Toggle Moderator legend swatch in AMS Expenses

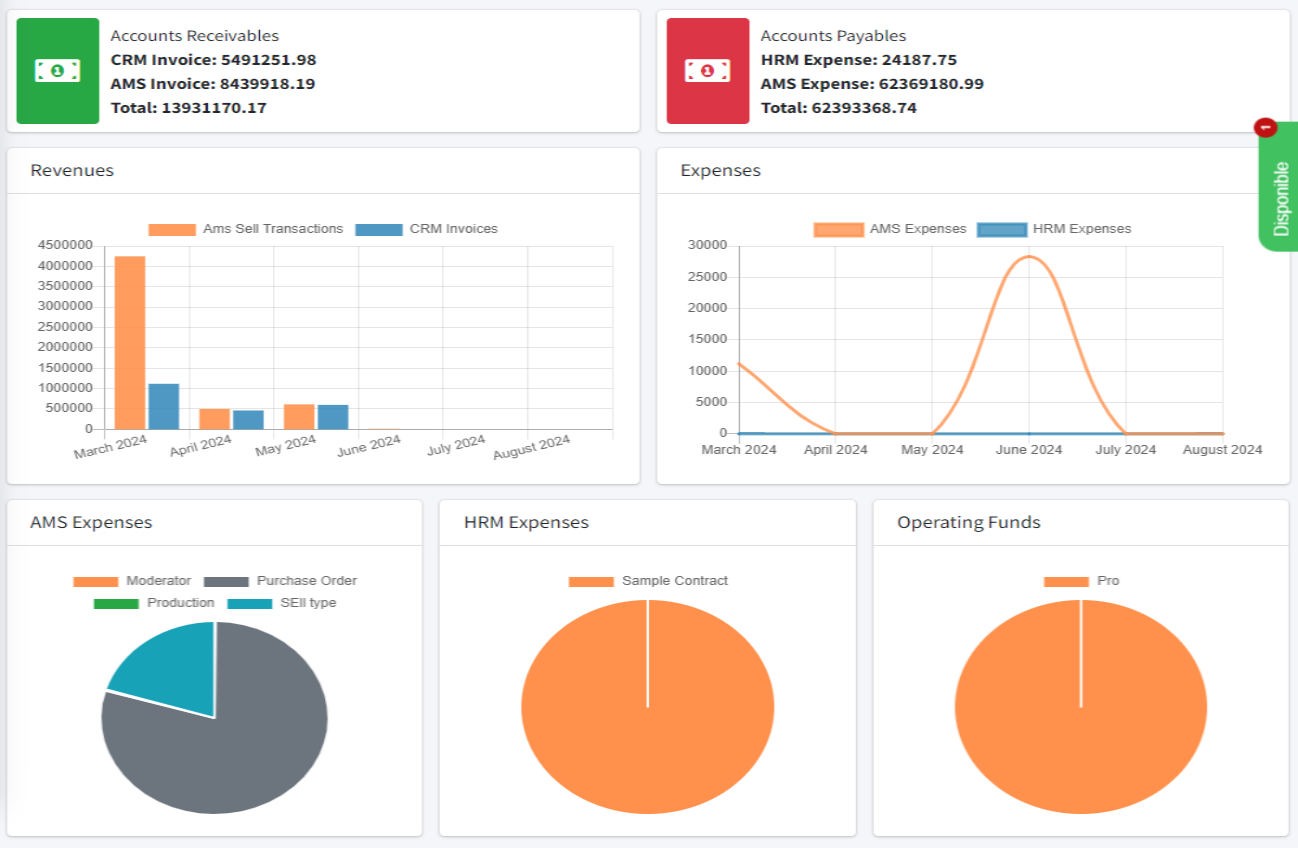coord(96,581)
